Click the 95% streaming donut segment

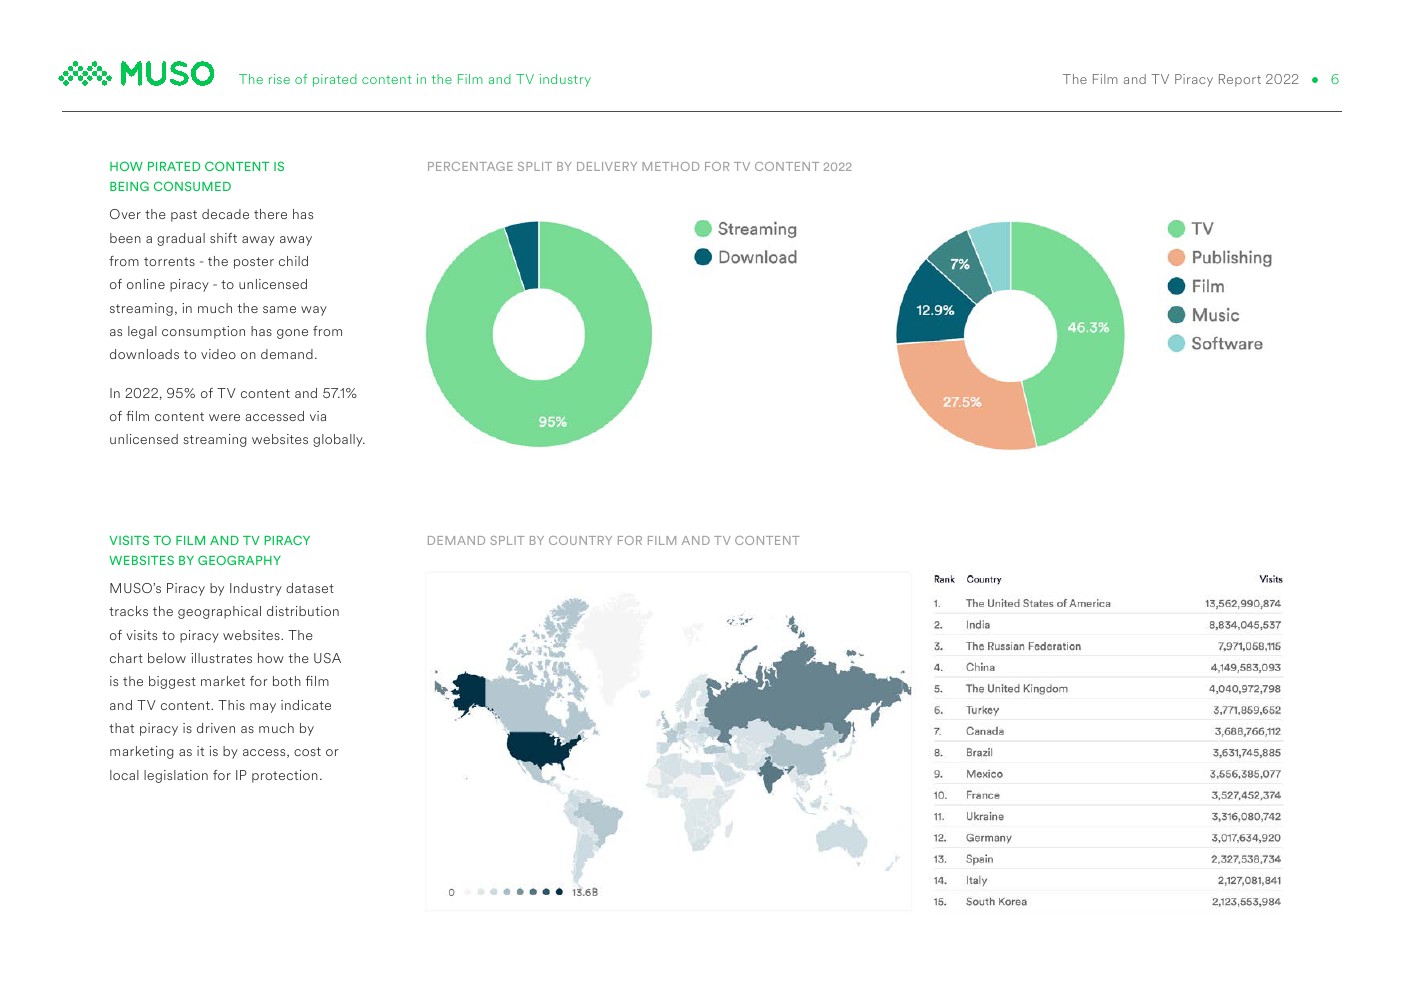(552, 421)
